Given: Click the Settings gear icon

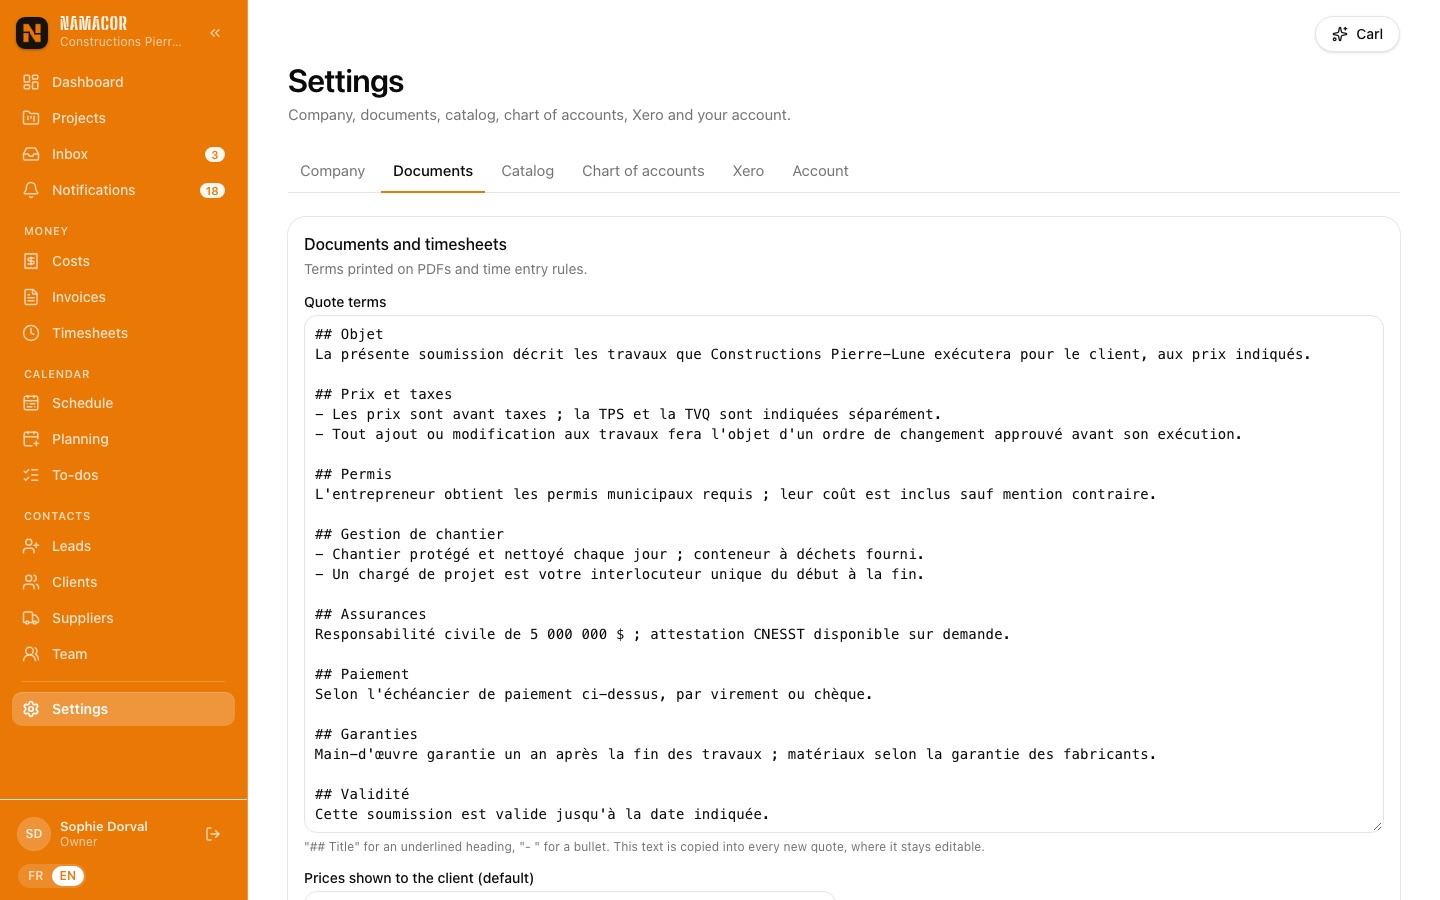Looking at the screenshot, I should [x=31, y=709].
